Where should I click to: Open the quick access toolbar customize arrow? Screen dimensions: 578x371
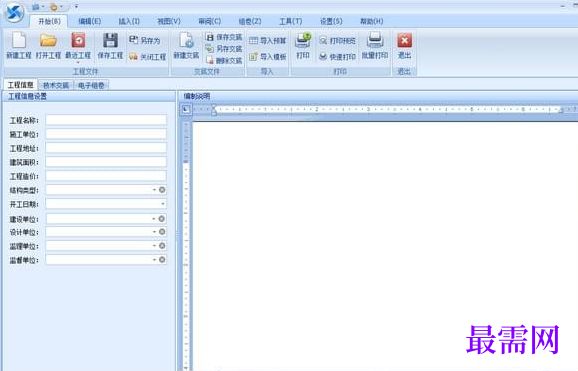point(76,7)
